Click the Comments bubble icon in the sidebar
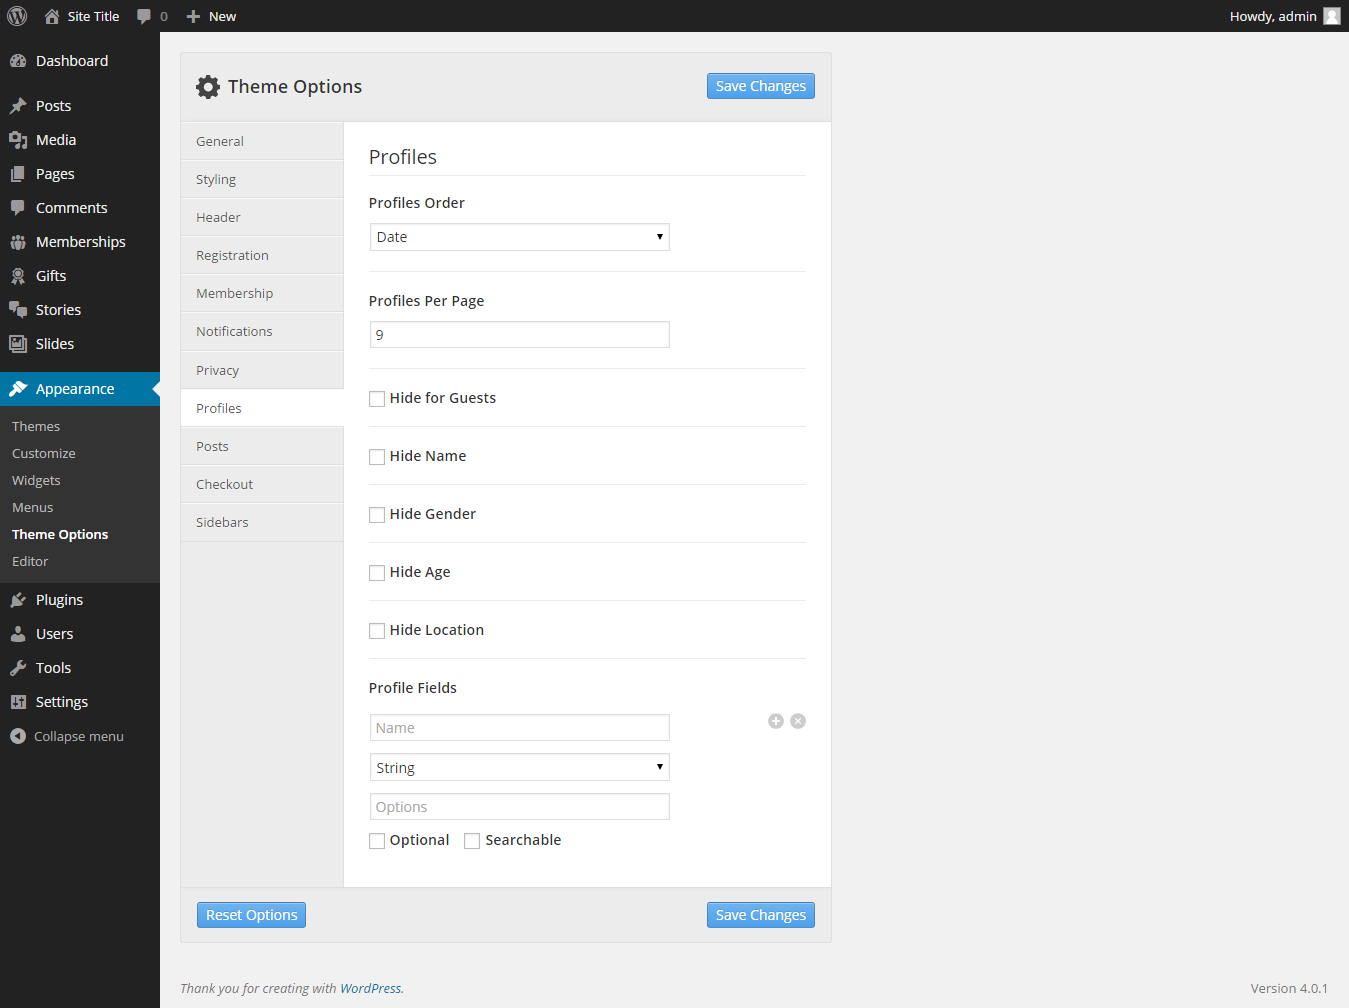Viewport: 1349px width, 1008px height. tap(18, 208)
